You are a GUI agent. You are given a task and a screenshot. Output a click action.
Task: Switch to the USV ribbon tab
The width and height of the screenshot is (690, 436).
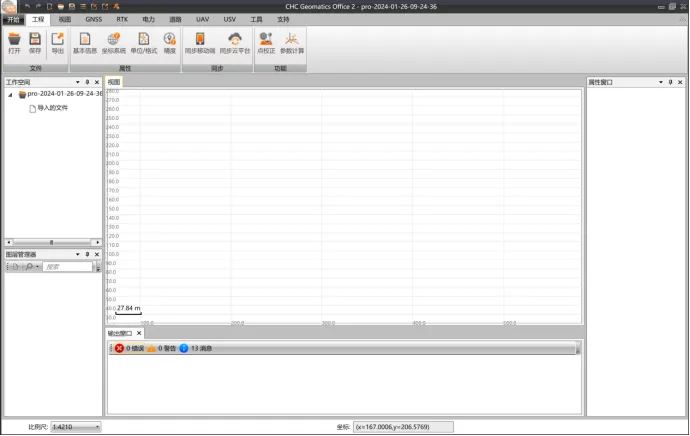(229, 19)
